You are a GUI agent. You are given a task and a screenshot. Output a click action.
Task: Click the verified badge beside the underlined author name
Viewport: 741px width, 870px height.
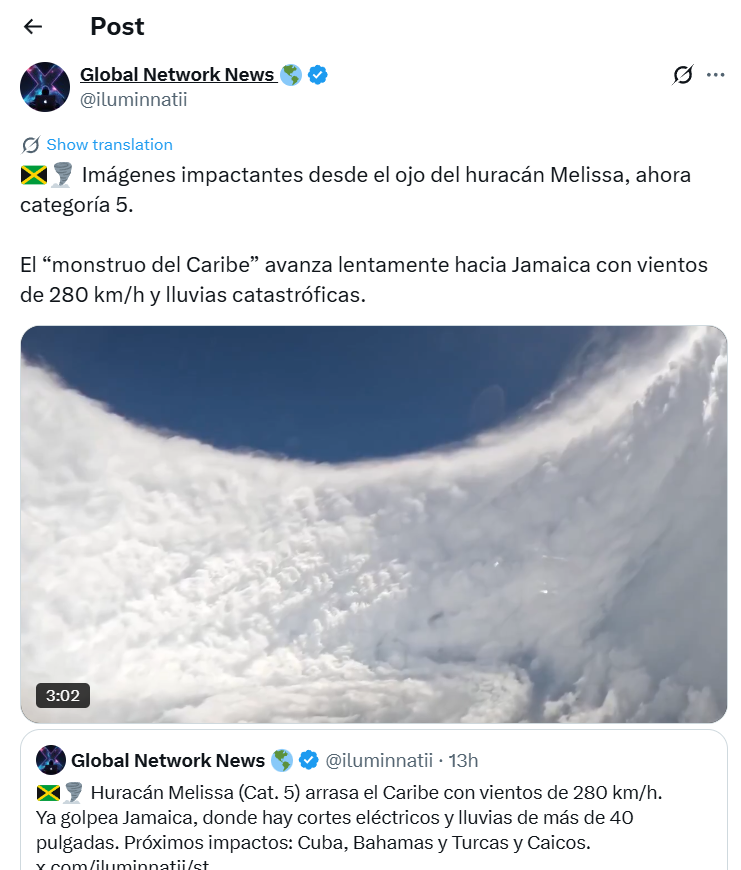tap(318, 75)
